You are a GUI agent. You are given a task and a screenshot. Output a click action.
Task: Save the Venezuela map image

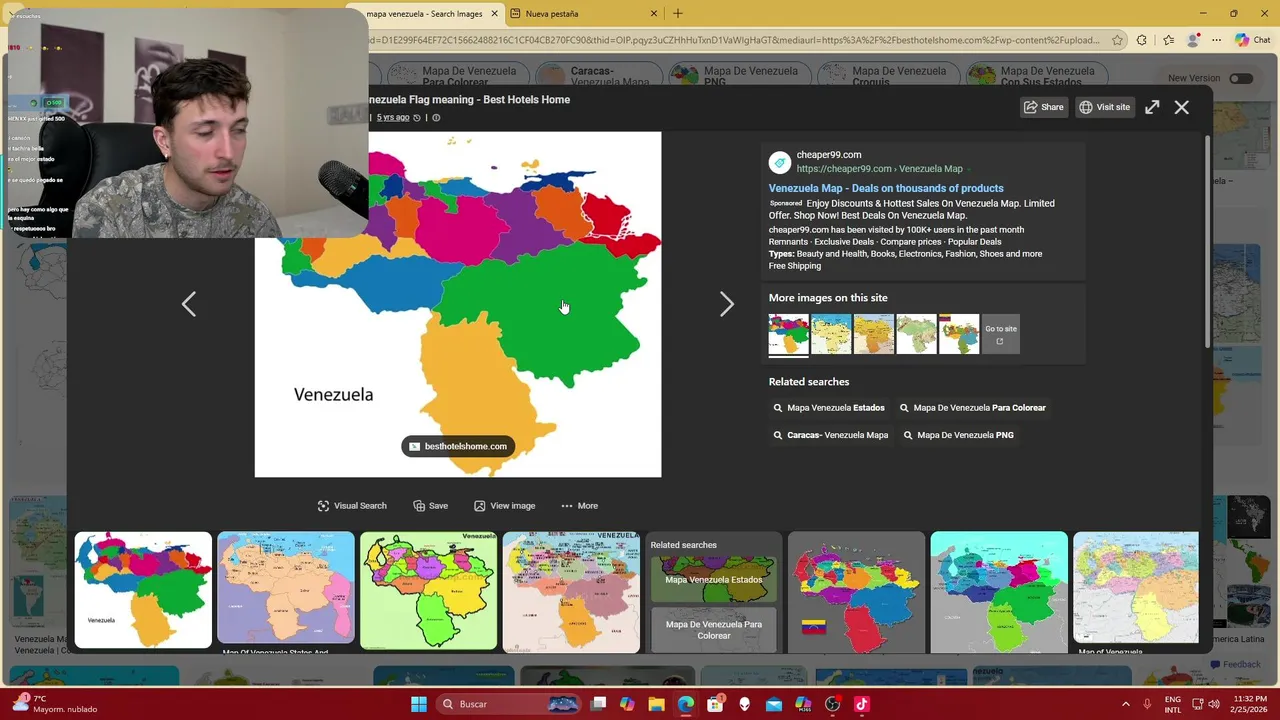pos(431,506)
